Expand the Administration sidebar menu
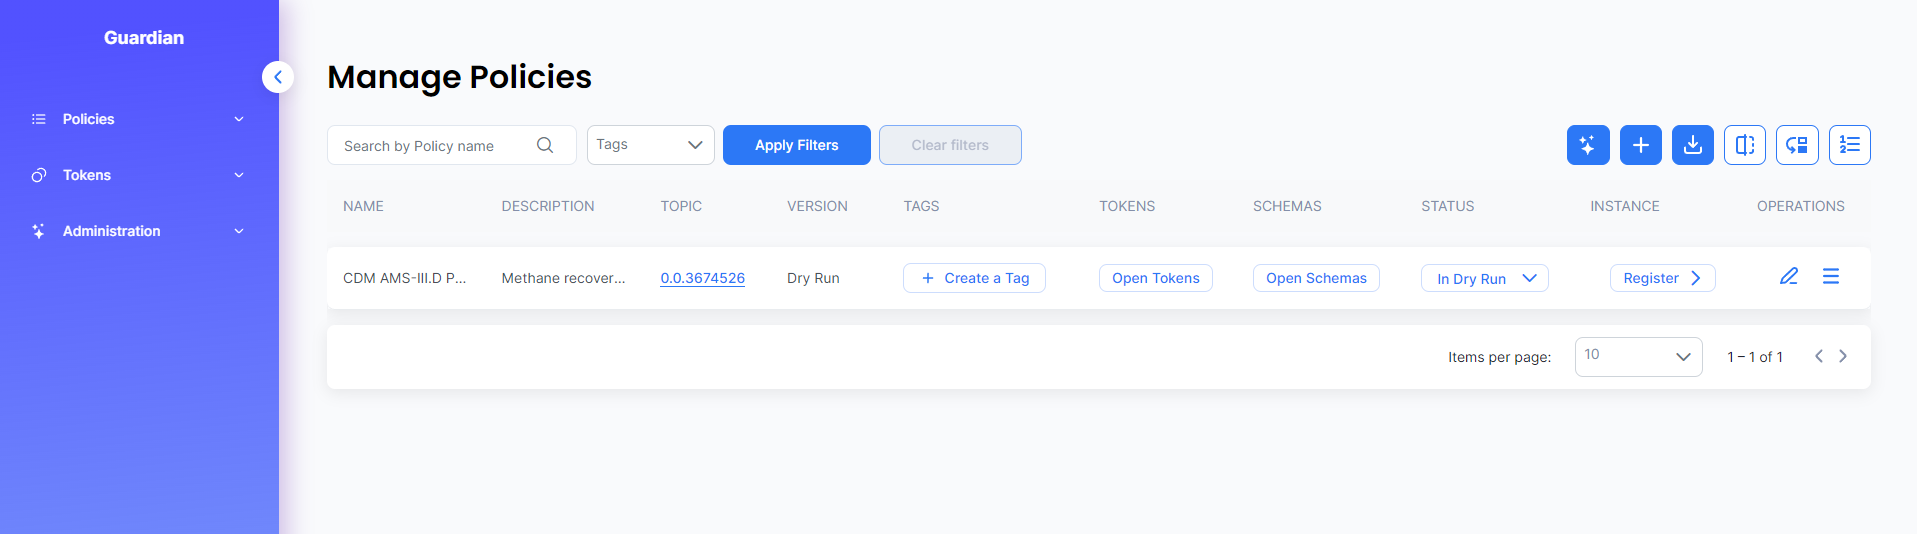This screenshot has height=534, width=1917. click(x=139, y=231)
